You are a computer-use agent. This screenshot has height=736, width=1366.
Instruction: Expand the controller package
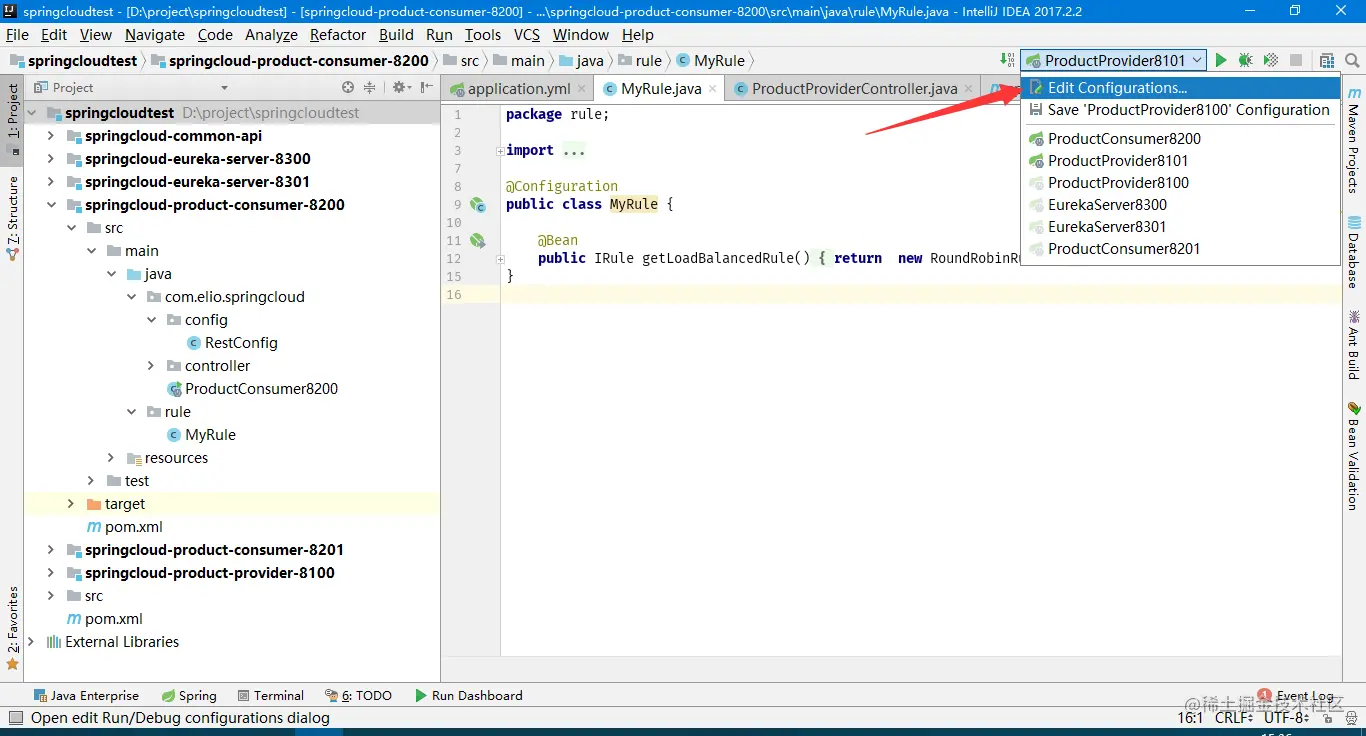coord(151,366)
